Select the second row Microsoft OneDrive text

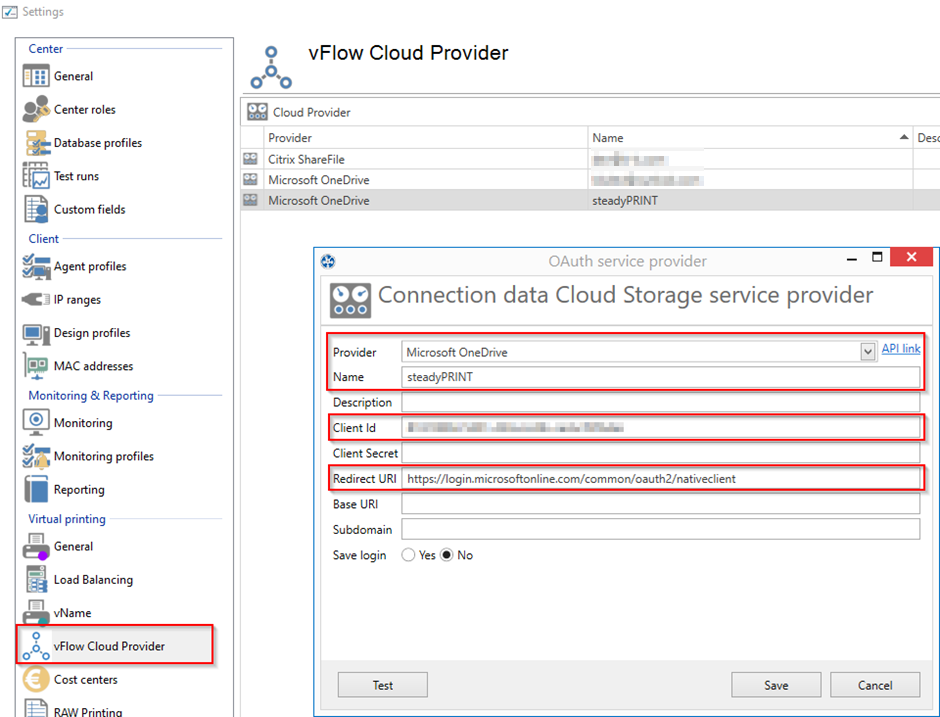tap(319, 180)
